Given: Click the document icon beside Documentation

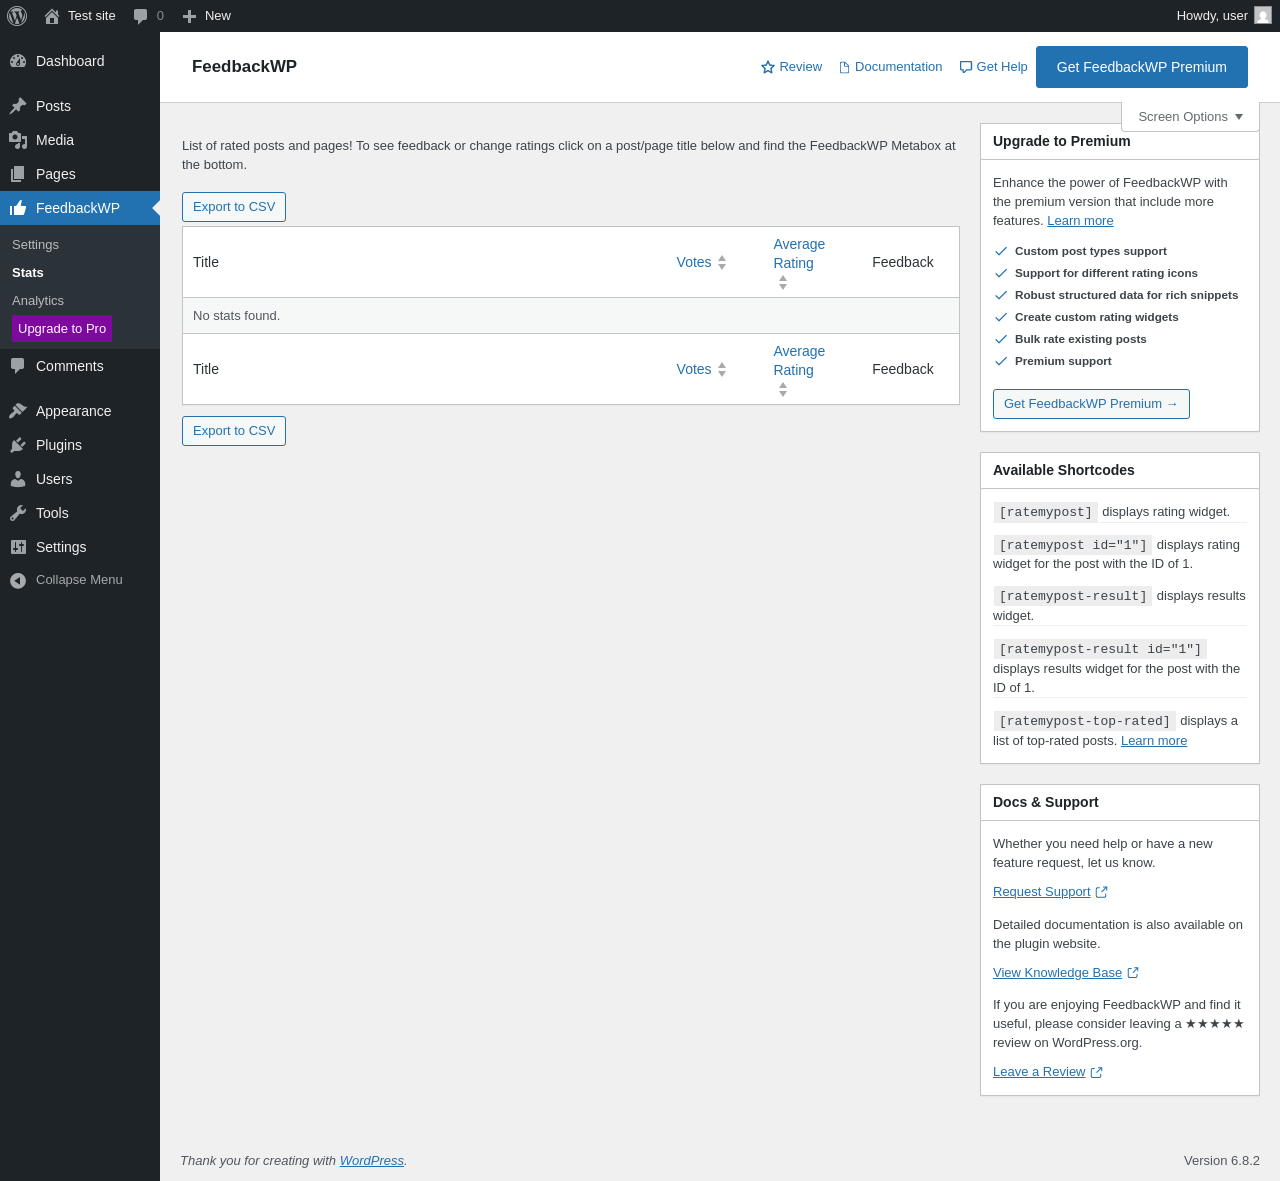Looking at the screenshot, I should 844,67.
